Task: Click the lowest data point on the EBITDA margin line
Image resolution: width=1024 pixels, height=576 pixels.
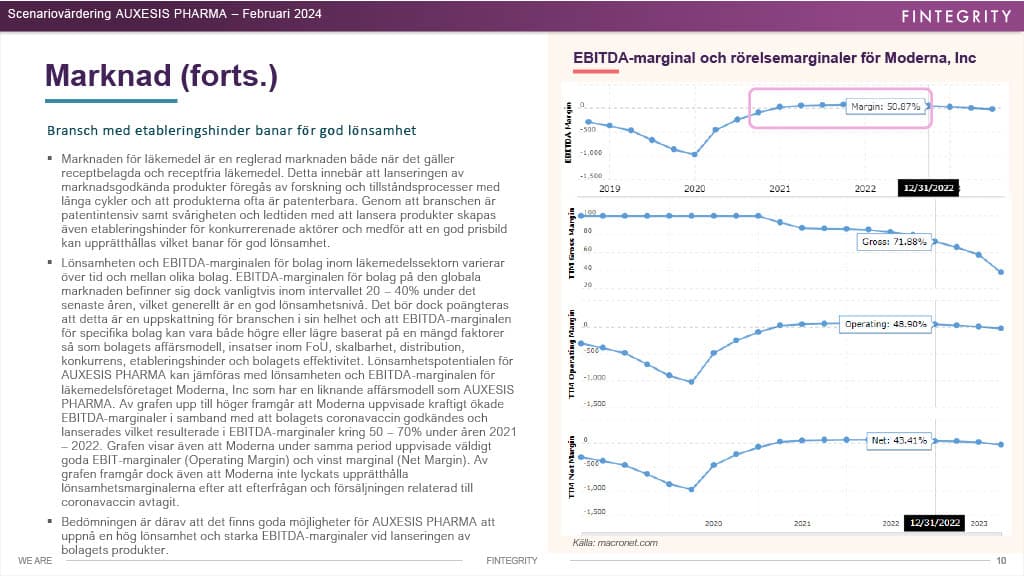Action: (x=694, y=155)
